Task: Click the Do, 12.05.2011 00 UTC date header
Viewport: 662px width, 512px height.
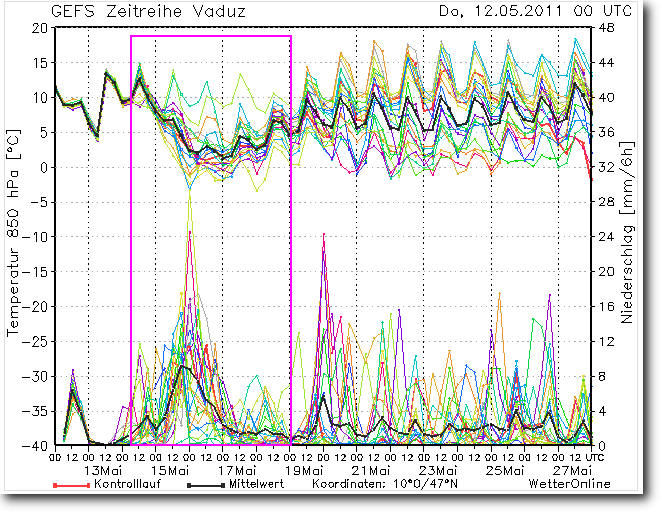Action: 522,12
